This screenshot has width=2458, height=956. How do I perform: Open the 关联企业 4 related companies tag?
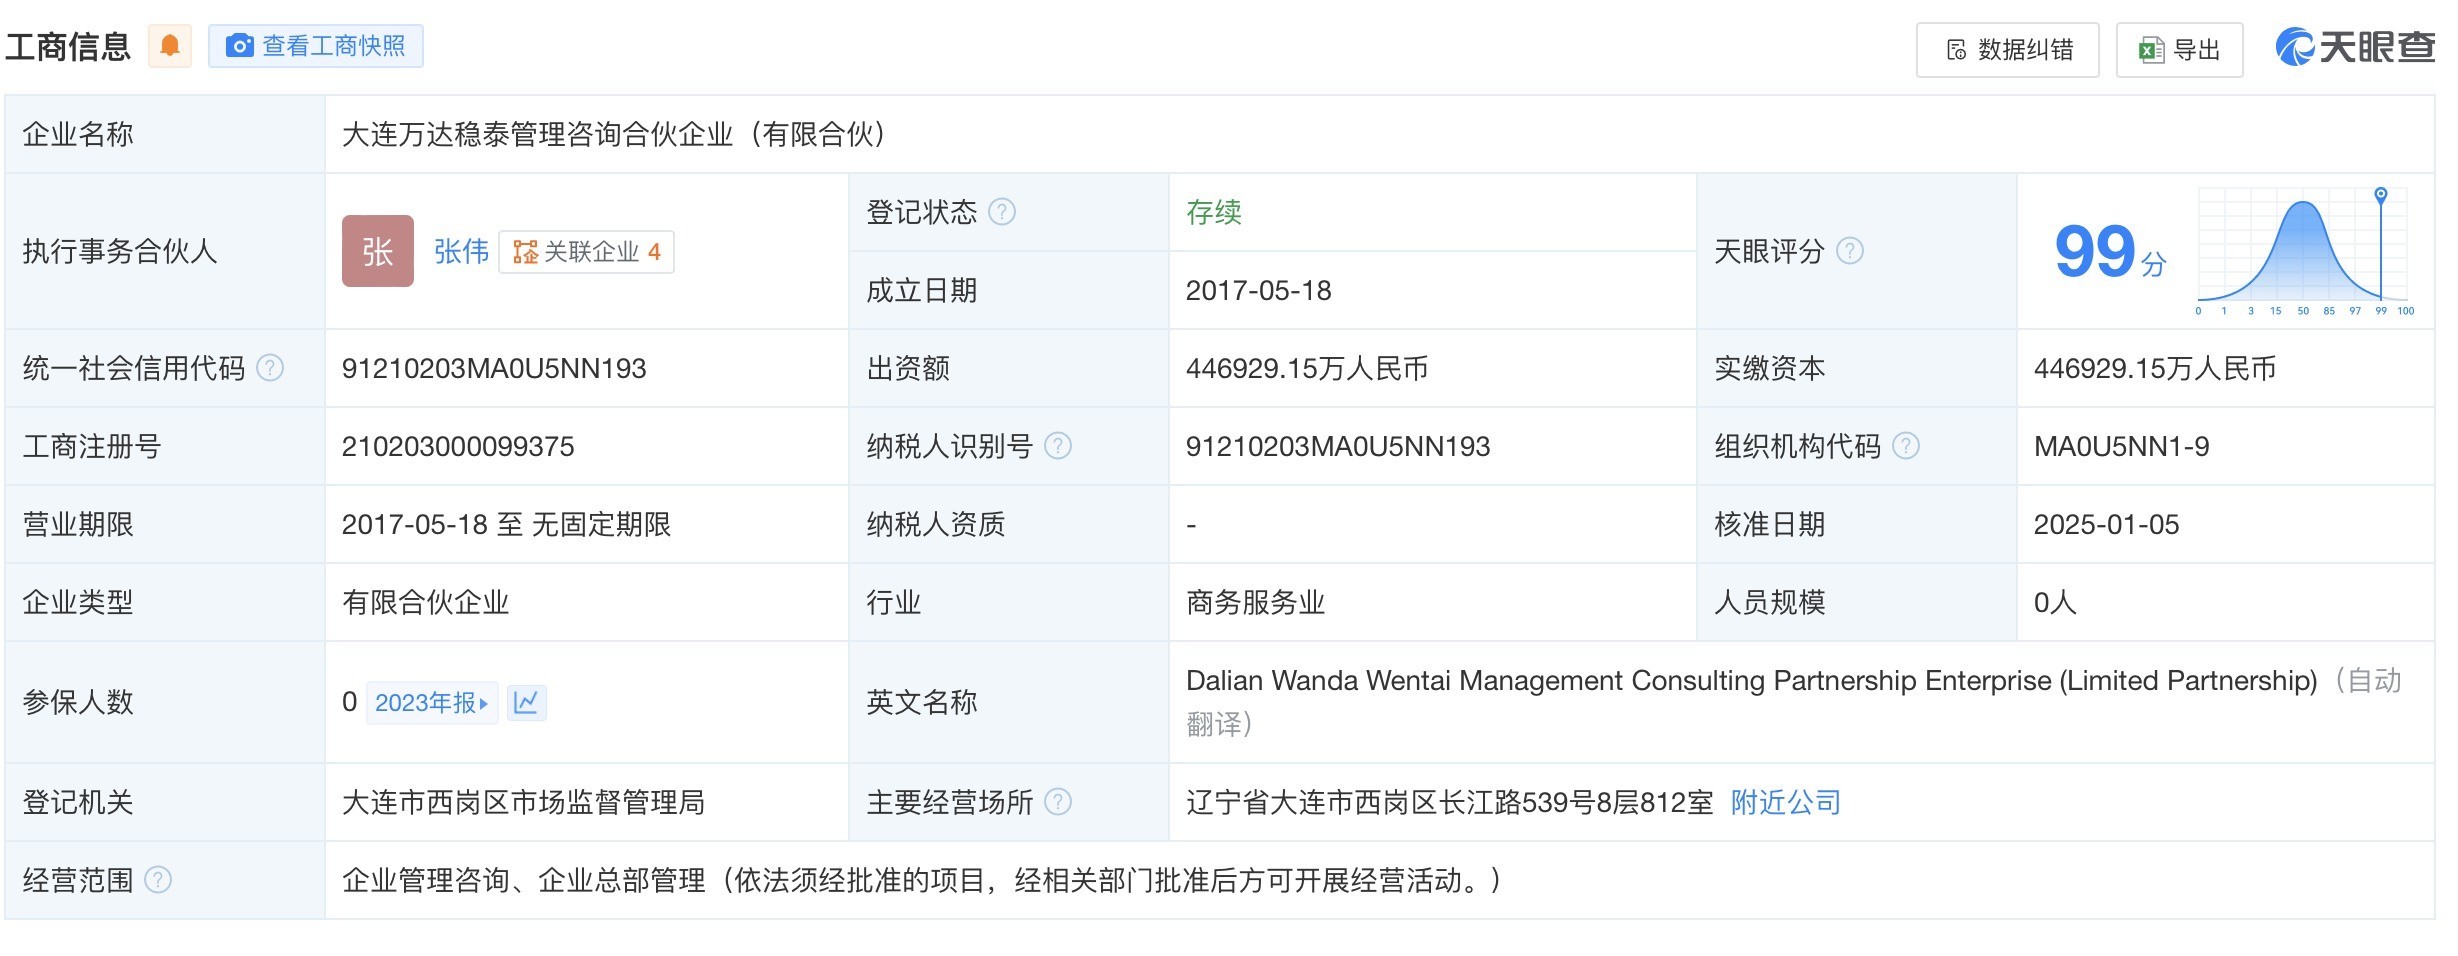pos(587,252)
